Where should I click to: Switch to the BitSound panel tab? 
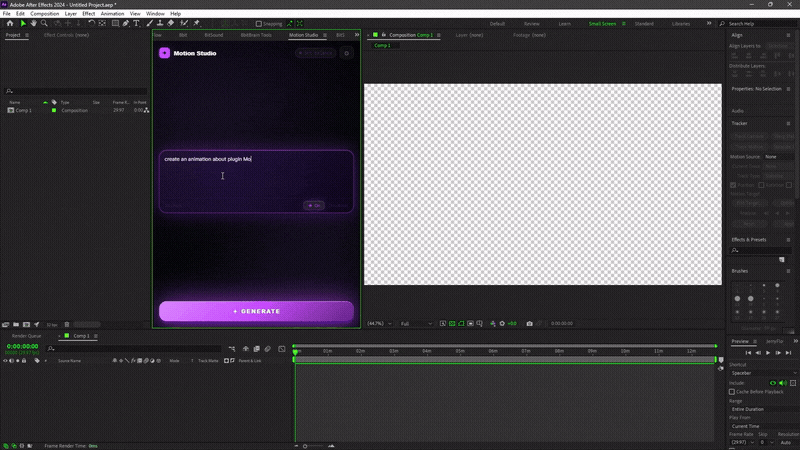tap(214, 35)
